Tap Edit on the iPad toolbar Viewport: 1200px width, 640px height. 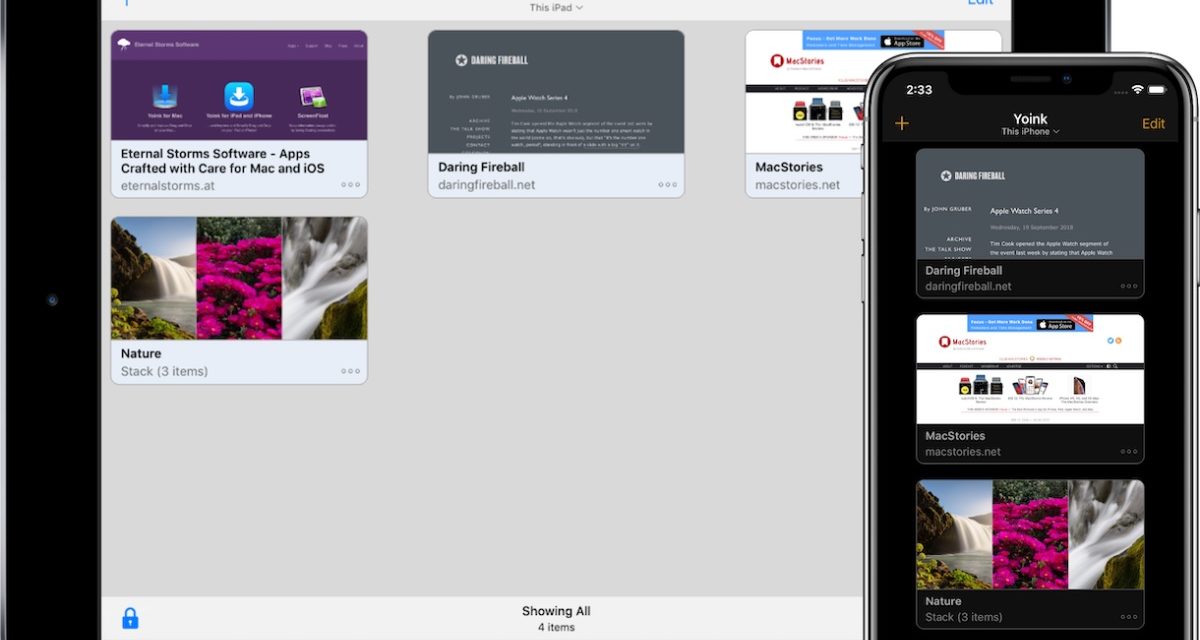980,3
